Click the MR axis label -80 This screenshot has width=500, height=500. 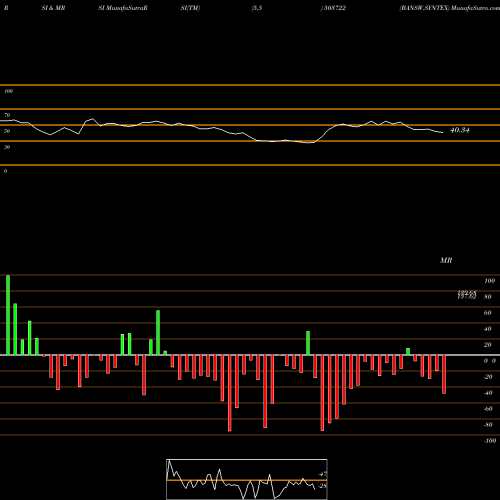pos(488,425)
